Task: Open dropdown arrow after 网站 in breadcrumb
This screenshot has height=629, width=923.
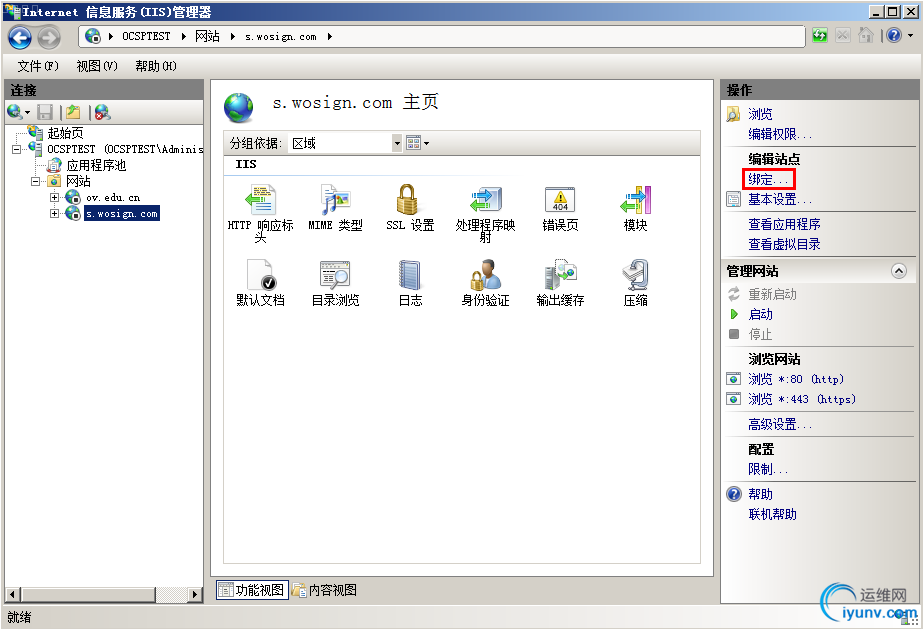Action: [x=233, y=36]
